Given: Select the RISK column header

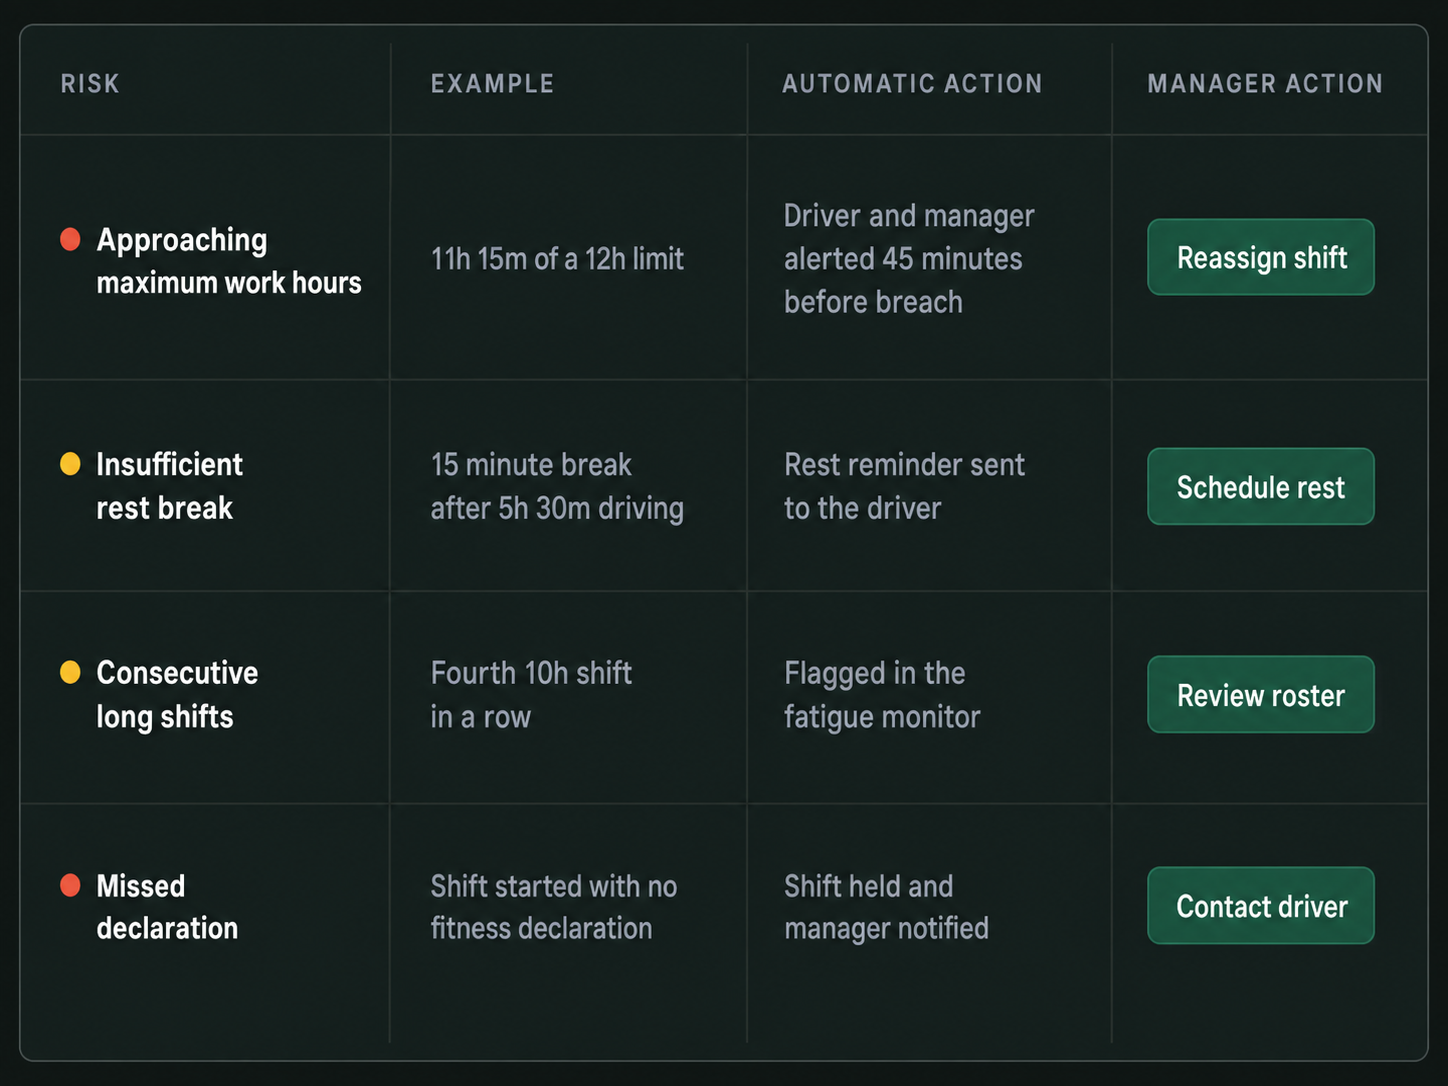Looking at the screenshot, I should 90,84.
